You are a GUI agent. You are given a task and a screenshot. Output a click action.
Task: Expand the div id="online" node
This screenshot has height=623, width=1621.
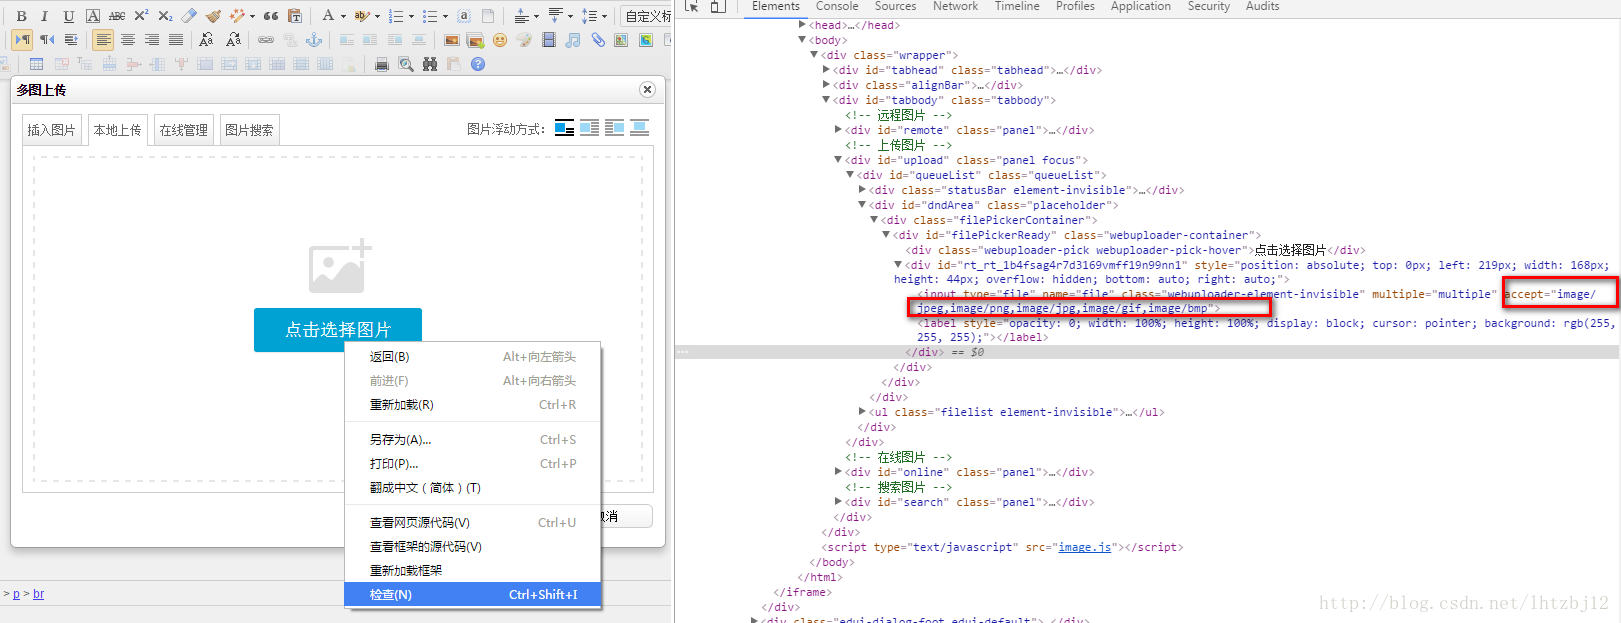pyautogui.click(x=838, y=472)
